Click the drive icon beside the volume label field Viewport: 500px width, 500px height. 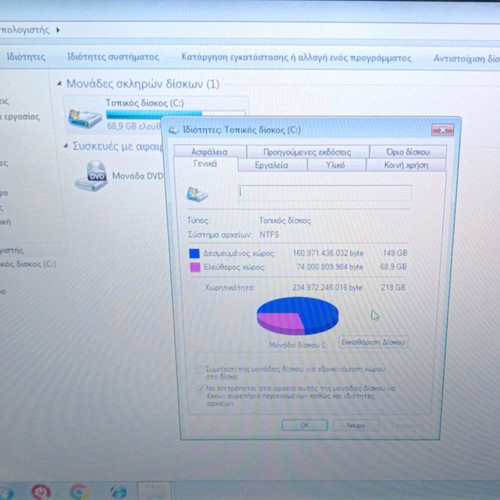(197, 194)
